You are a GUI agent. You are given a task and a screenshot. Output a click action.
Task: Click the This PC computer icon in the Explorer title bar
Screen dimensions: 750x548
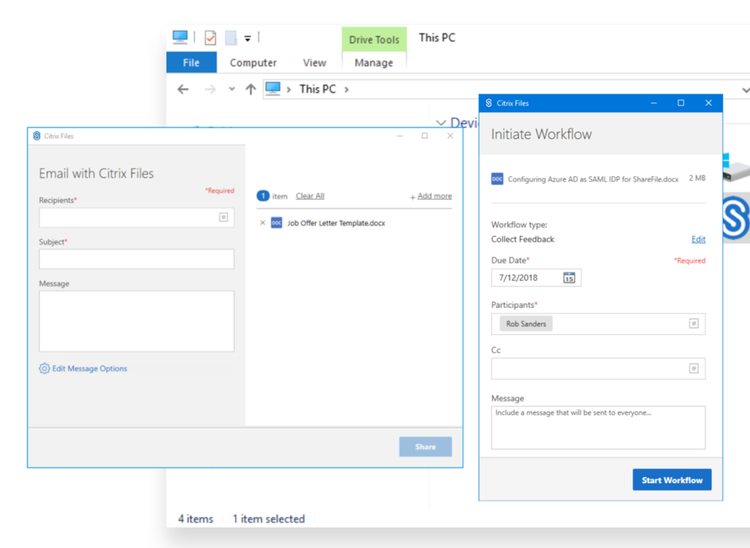click(x=180, y=37)
